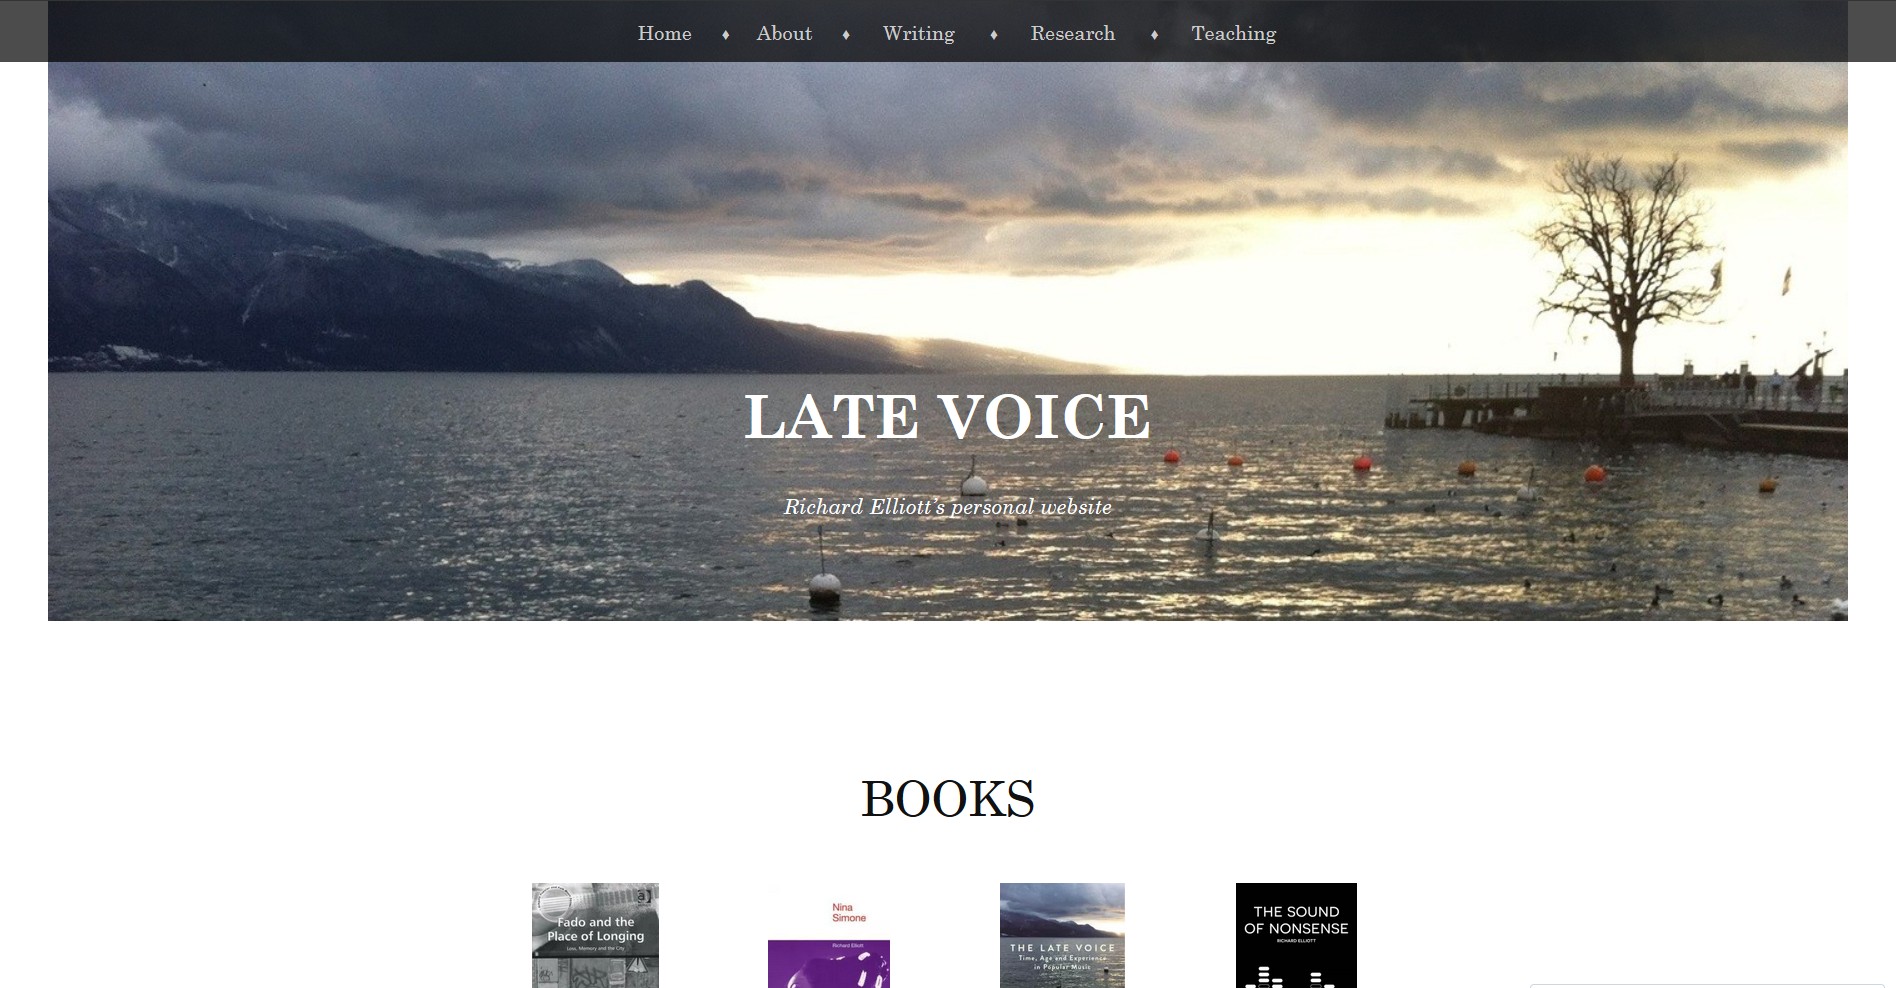Click the diamond separator between Research and Teaching

(1154, 35)
